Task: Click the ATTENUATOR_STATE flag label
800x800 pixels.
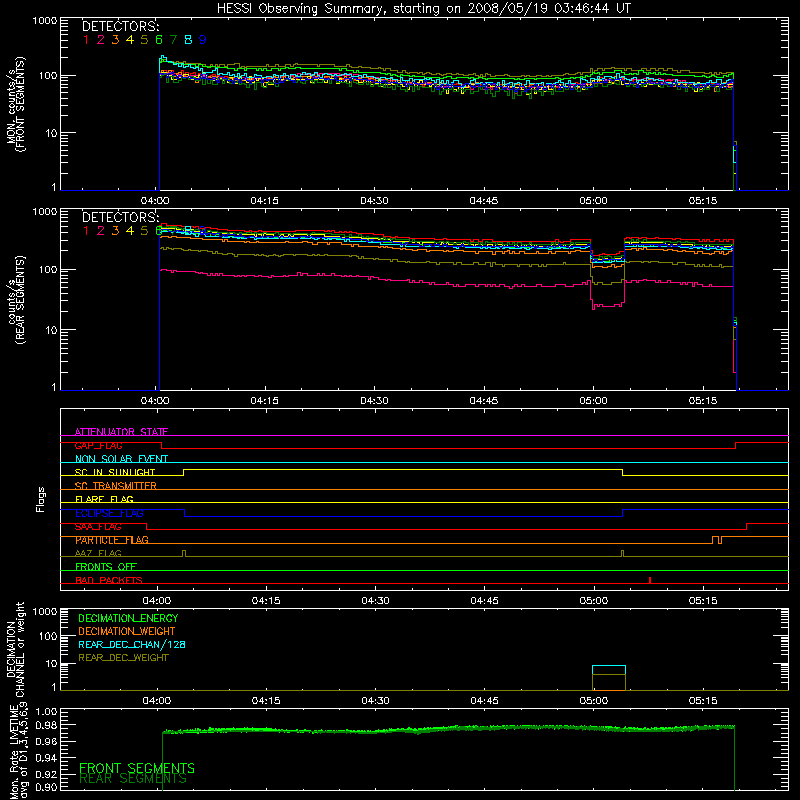Action: point(121,432)
